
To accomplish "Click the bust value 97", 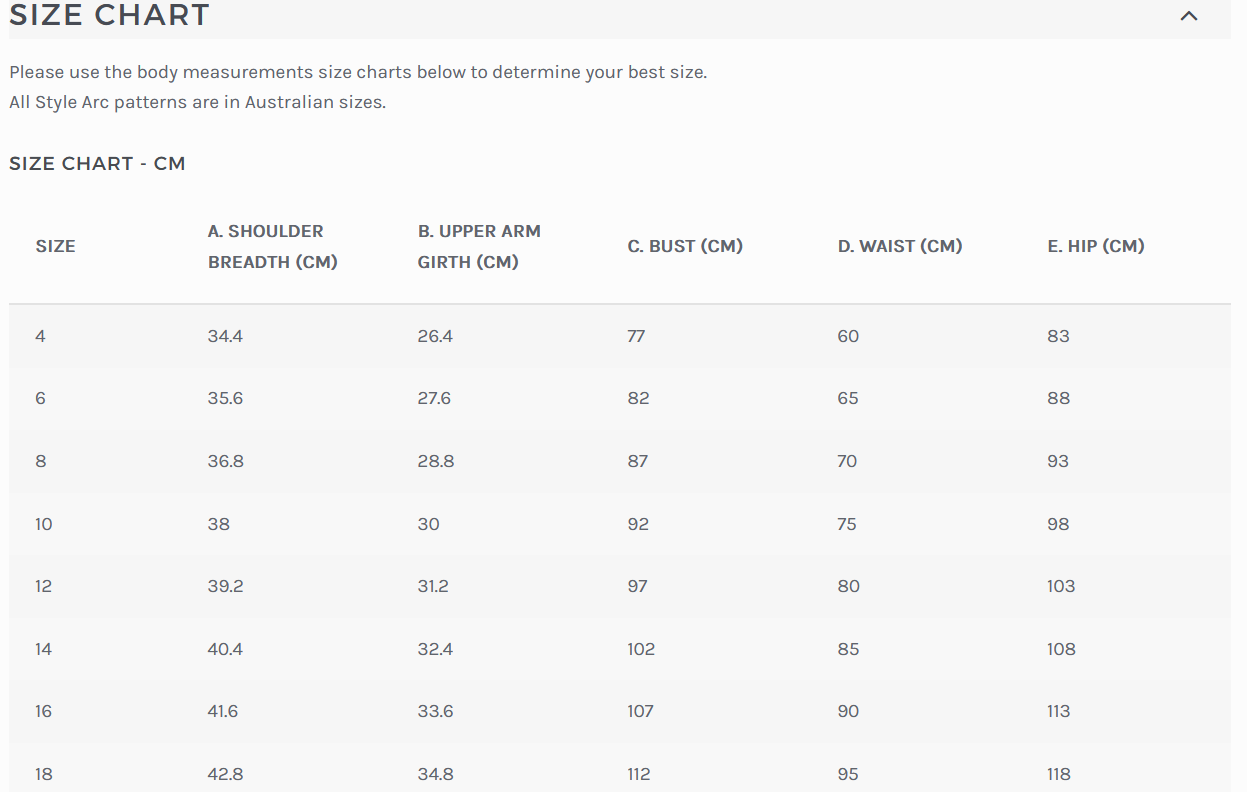I will point(638,586).
